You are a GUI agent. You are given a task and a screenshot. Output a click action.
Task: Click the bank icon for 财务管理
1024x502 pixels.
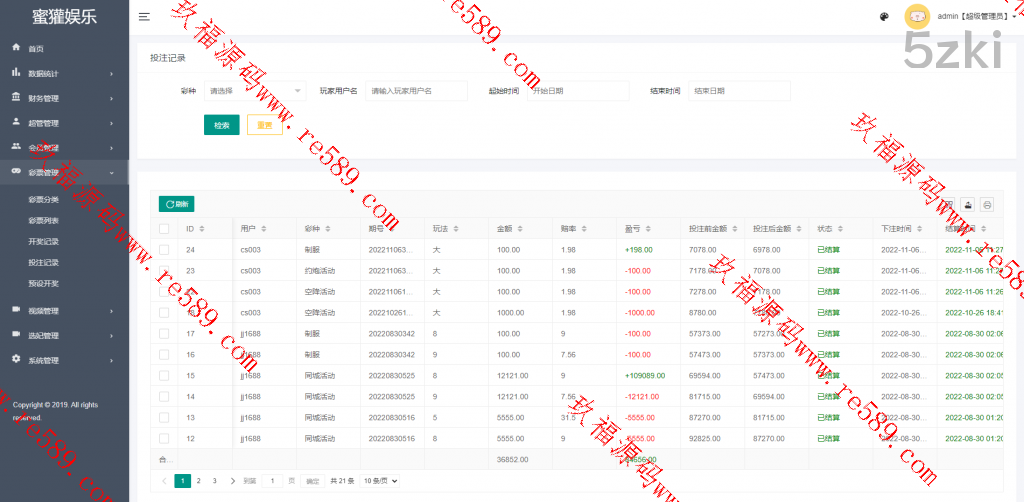click(x=16, y=97)
